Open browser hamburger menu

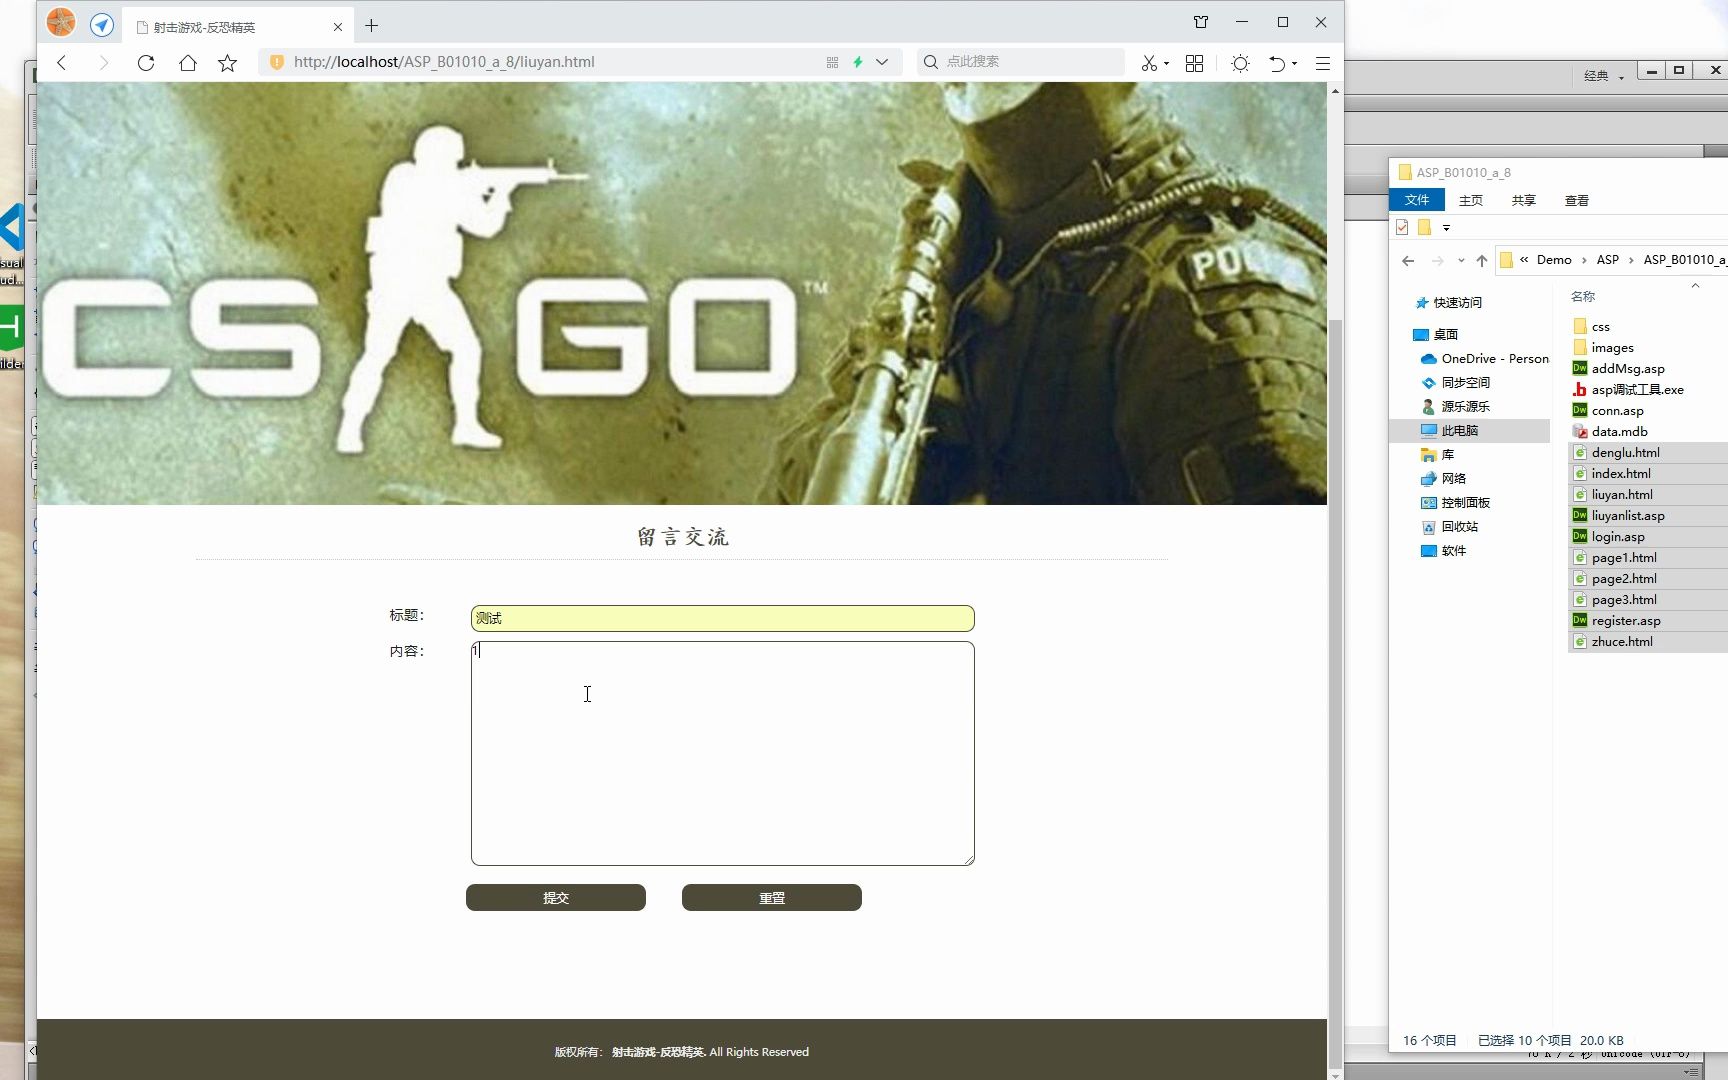pyautogui.click(x=1322, y=62)
